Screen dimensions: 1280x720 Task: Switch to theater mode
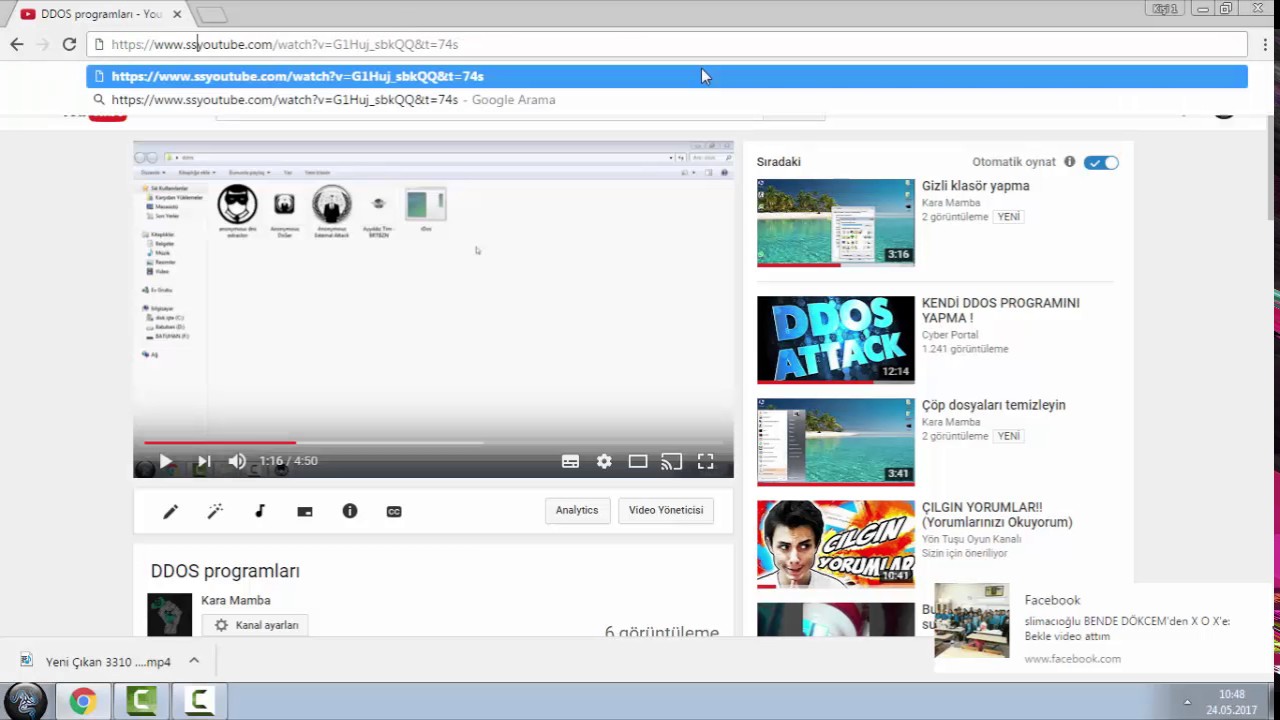[x=638, y=461]
